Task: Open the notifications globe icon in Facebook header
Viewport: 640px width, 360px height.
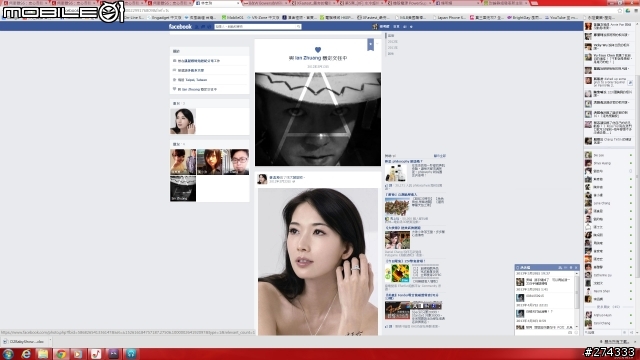Action: (209, 27)
